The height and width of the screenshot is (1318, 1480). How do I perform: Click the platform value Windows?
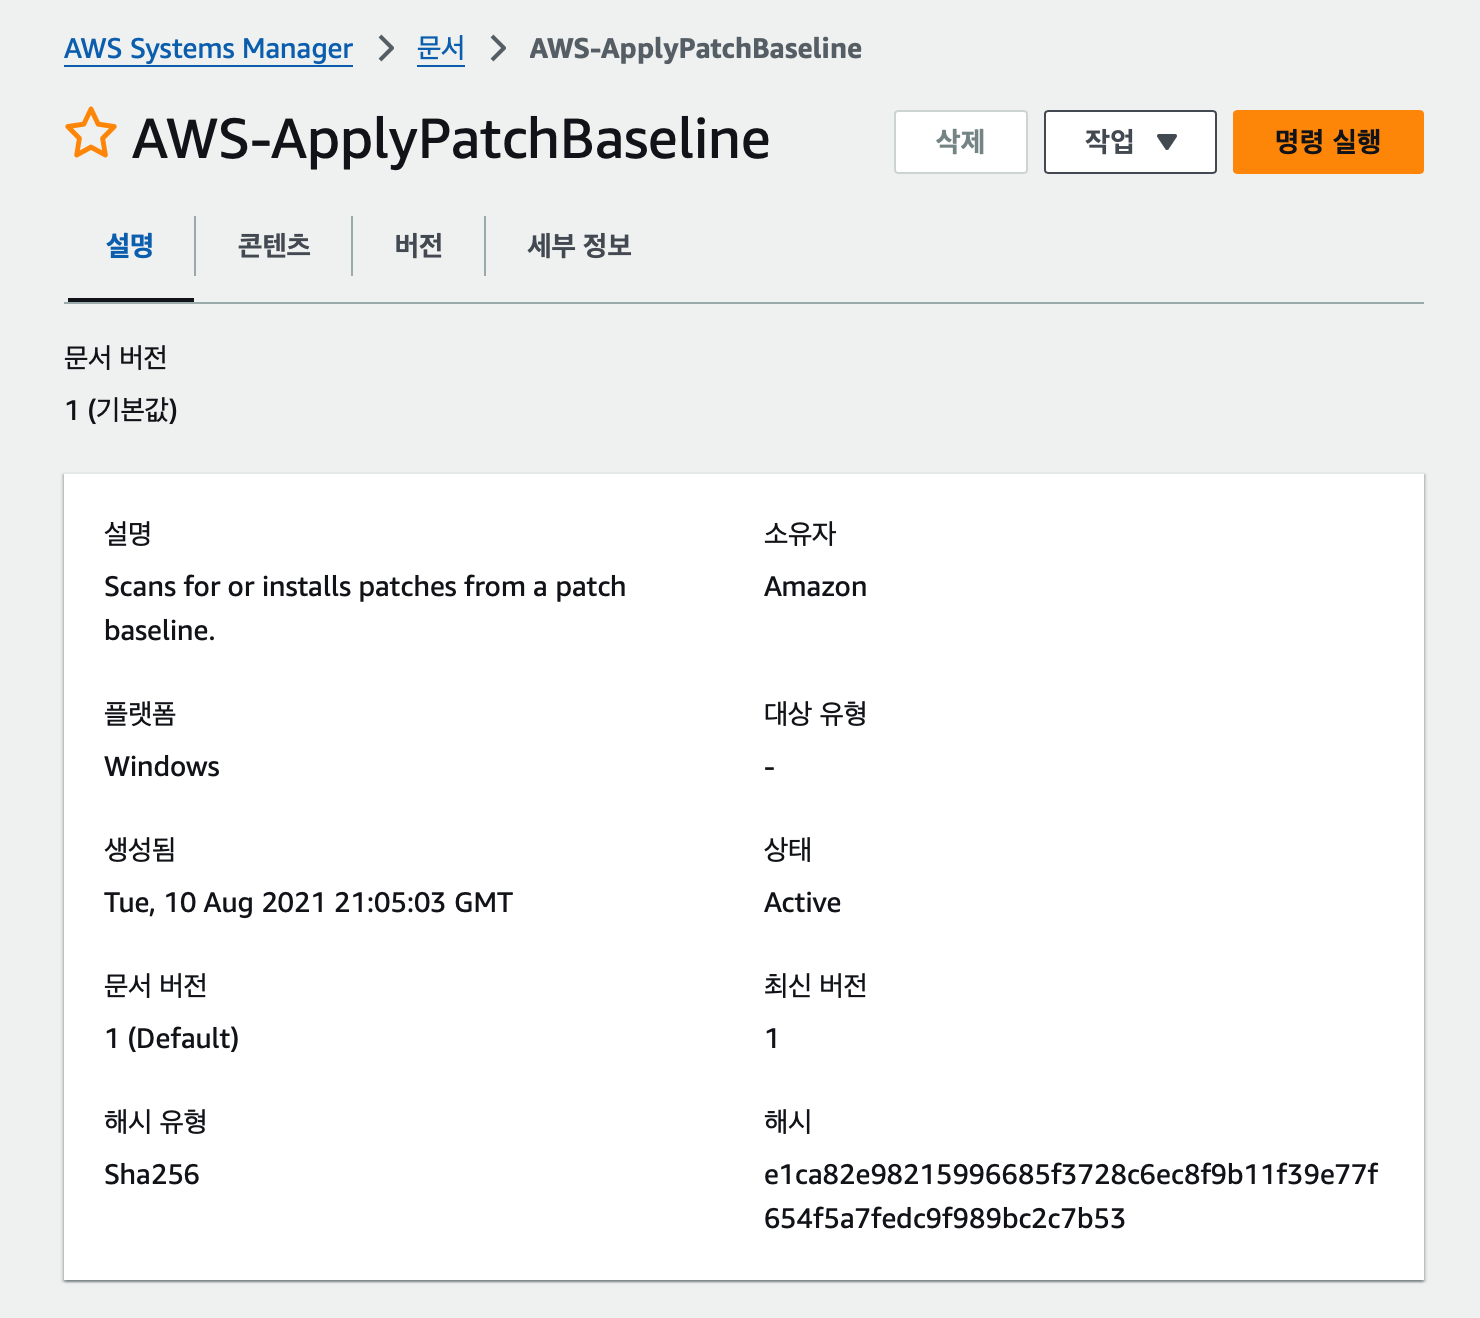point(162,767)
